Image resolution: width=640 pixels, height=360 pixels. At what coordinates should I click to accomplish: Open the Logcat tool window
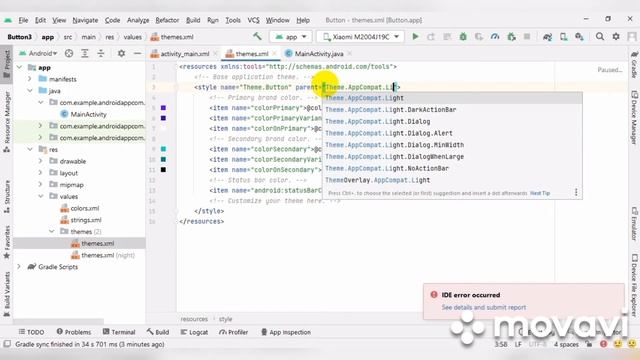[x=194, y=332]
